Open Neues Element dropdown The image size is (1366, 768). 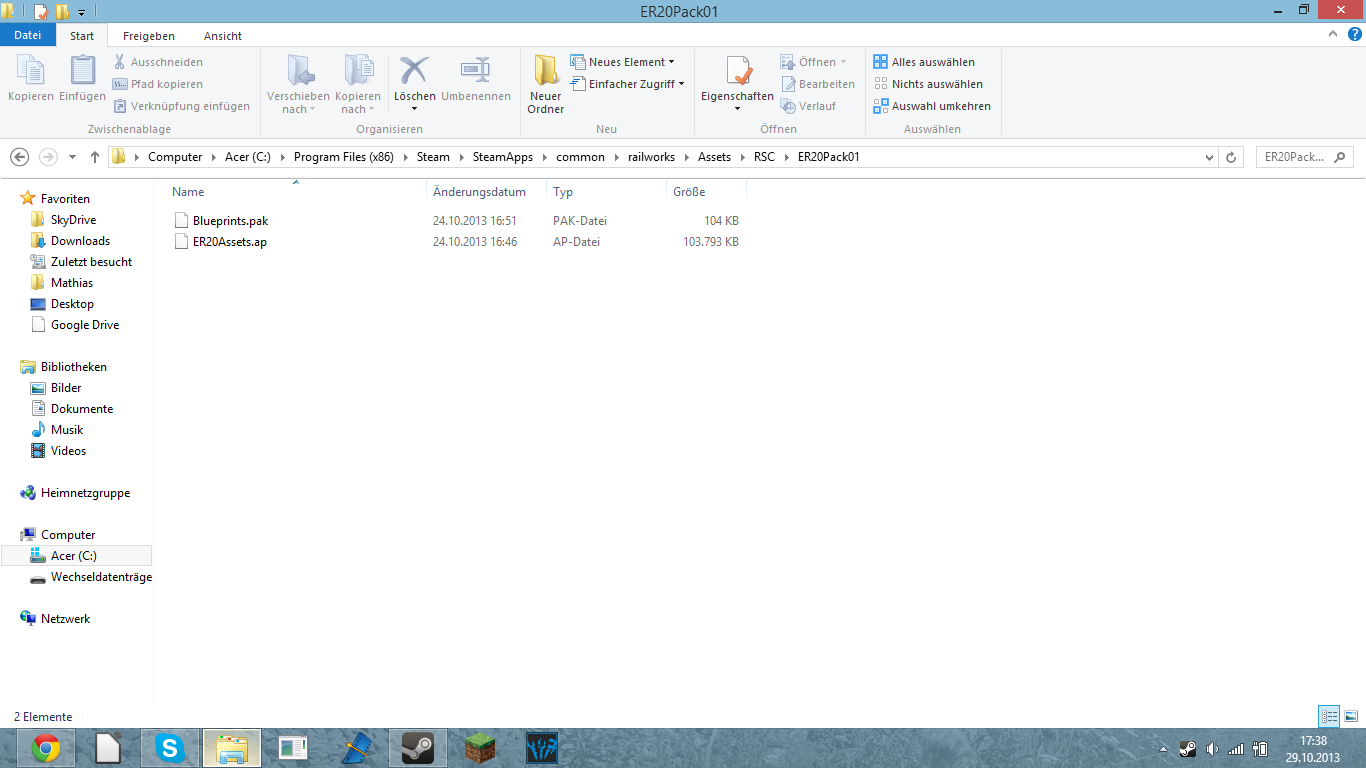(x=622, y=62)
